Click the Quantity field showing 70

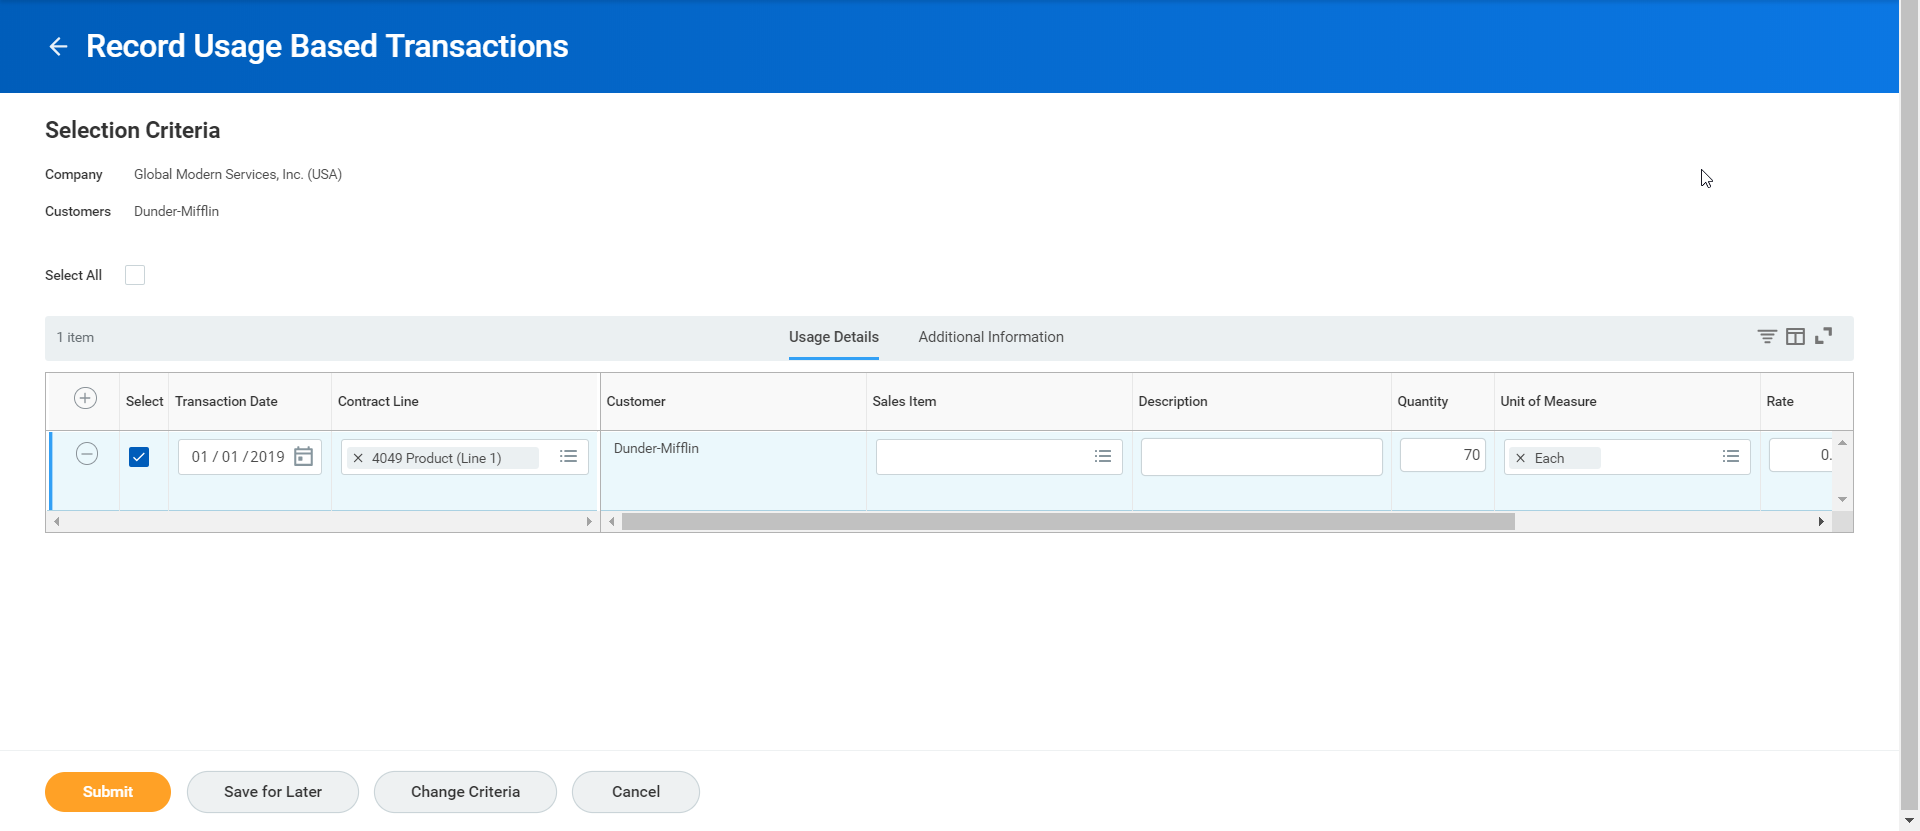pyautogui.click(x=1442, y=455)
